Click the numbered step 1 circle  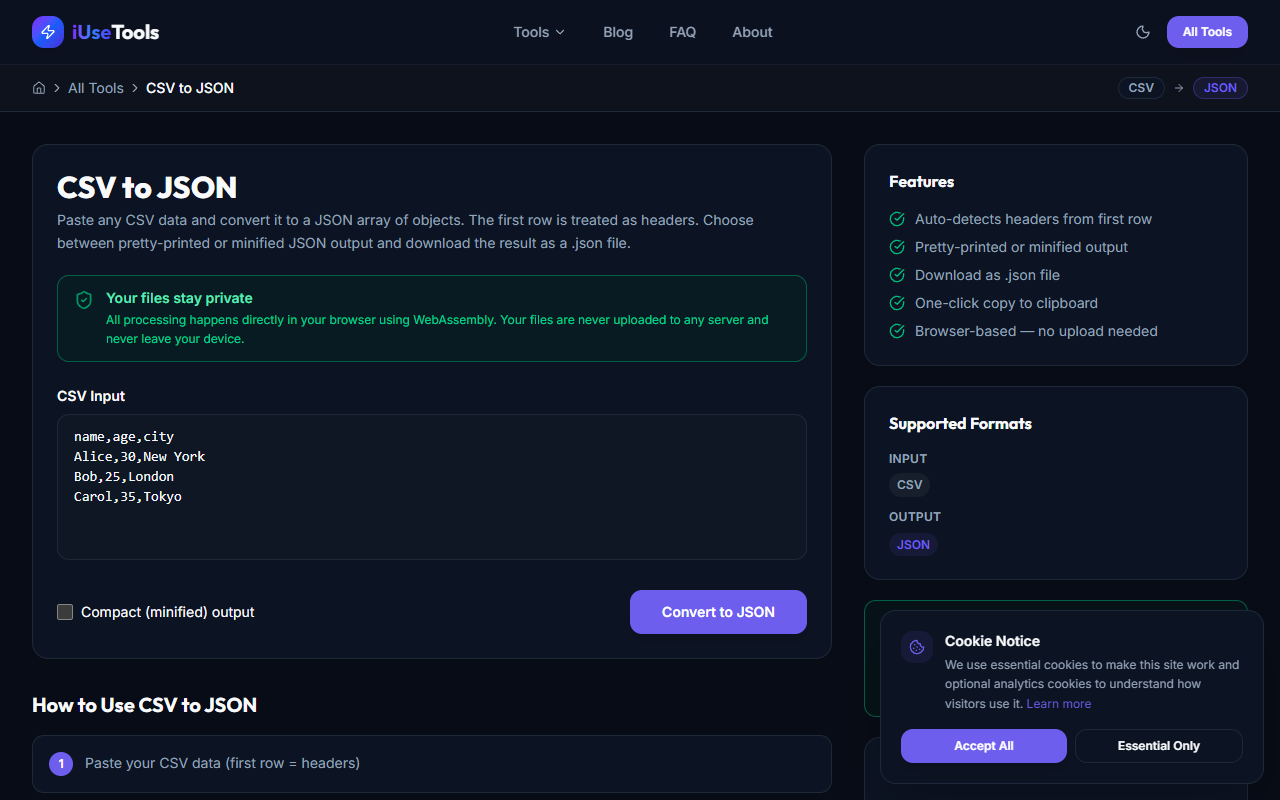[x=61, y=763]
